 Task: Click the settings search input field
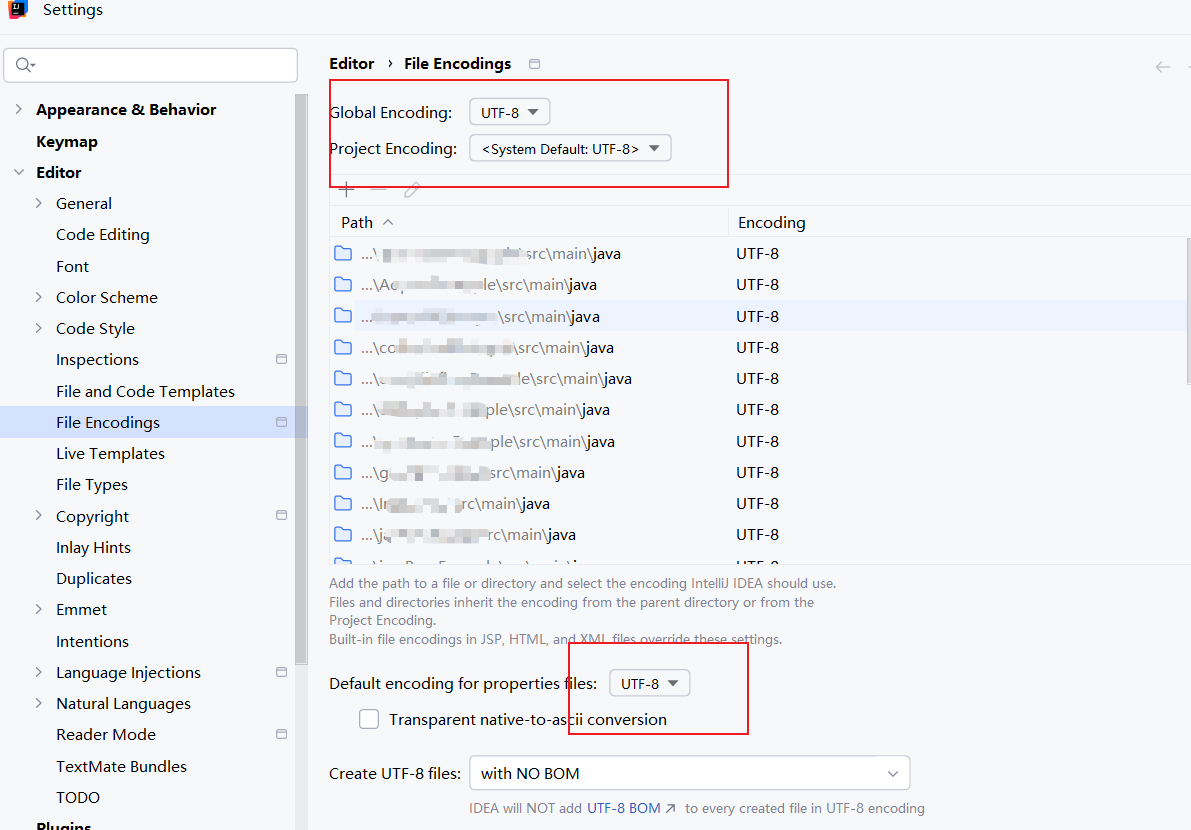point(160,65)
